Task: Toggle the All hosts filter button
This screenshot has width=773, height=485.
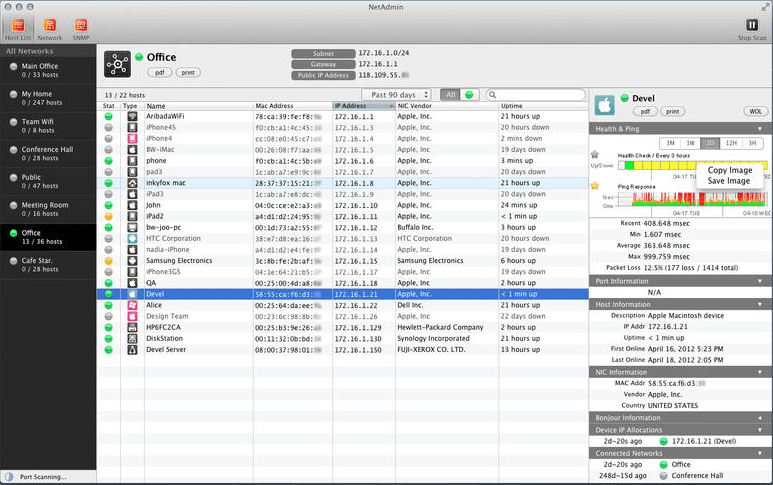Action: [450, 95]
